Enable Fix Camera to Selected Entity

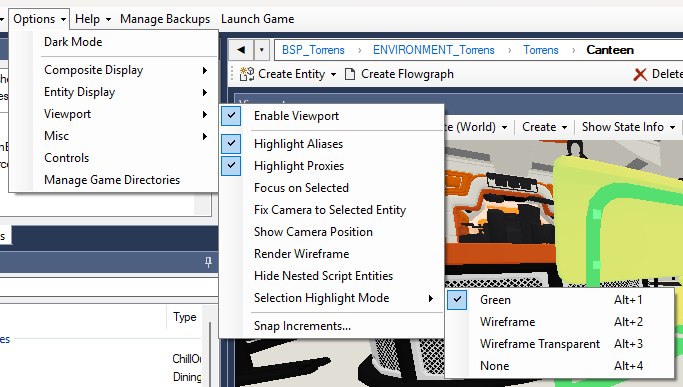pyautogui.click(x=331, y=210)
